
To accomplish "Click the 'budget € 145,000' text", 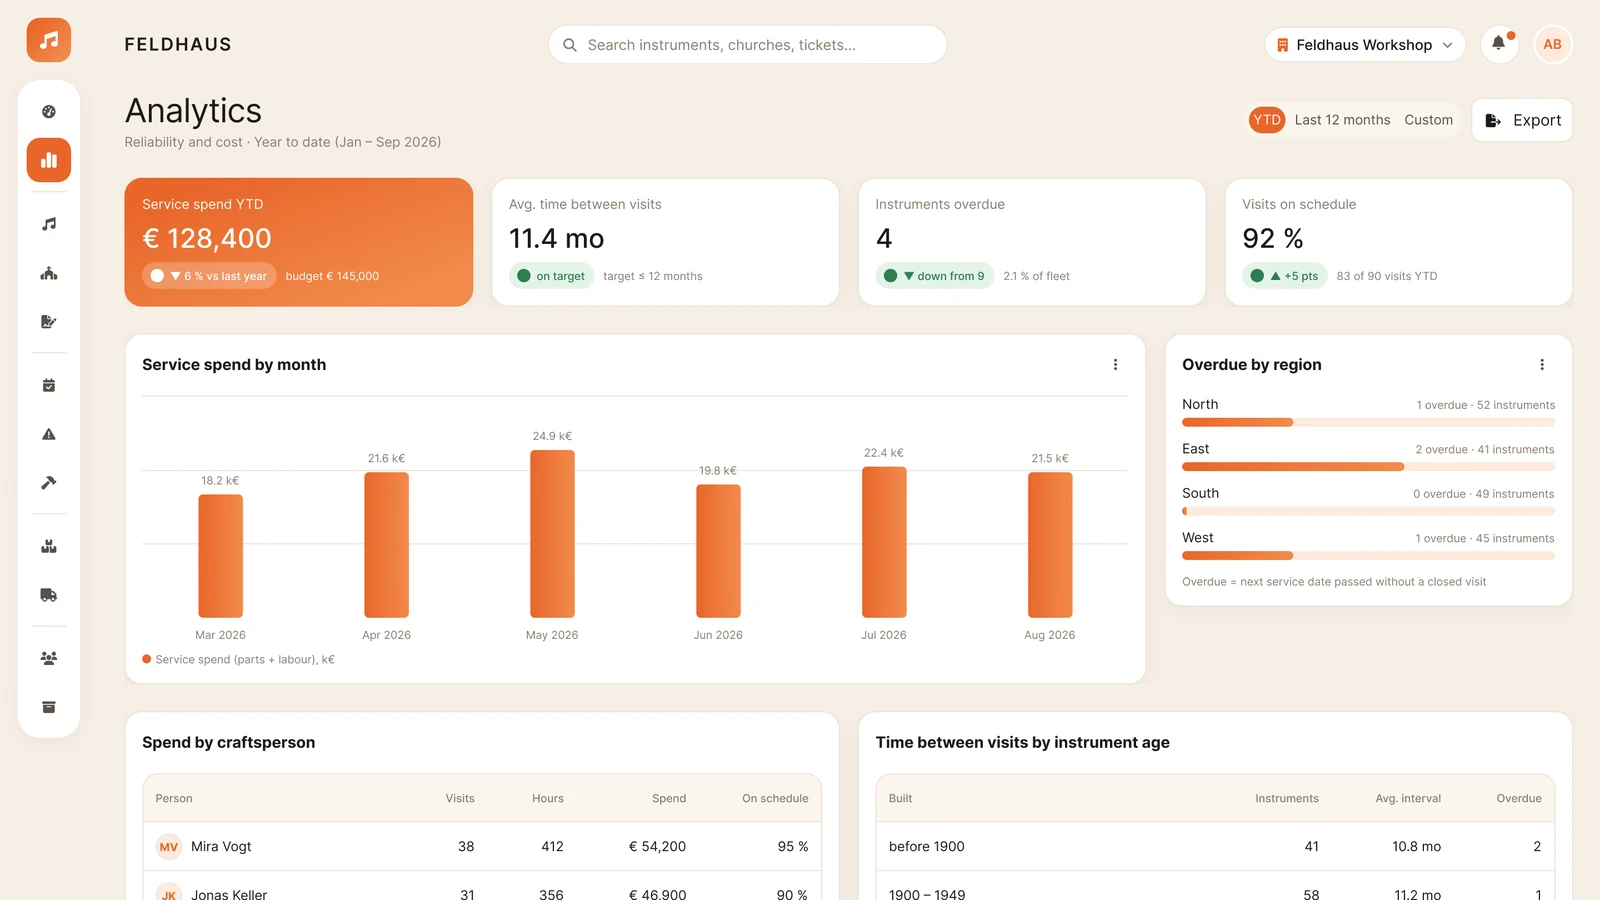I will 332,276.
